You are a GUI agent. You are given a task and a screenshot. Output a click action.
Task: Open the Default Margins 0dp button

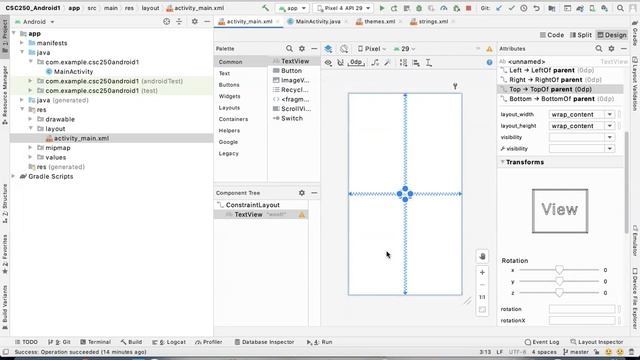[356, 62]
